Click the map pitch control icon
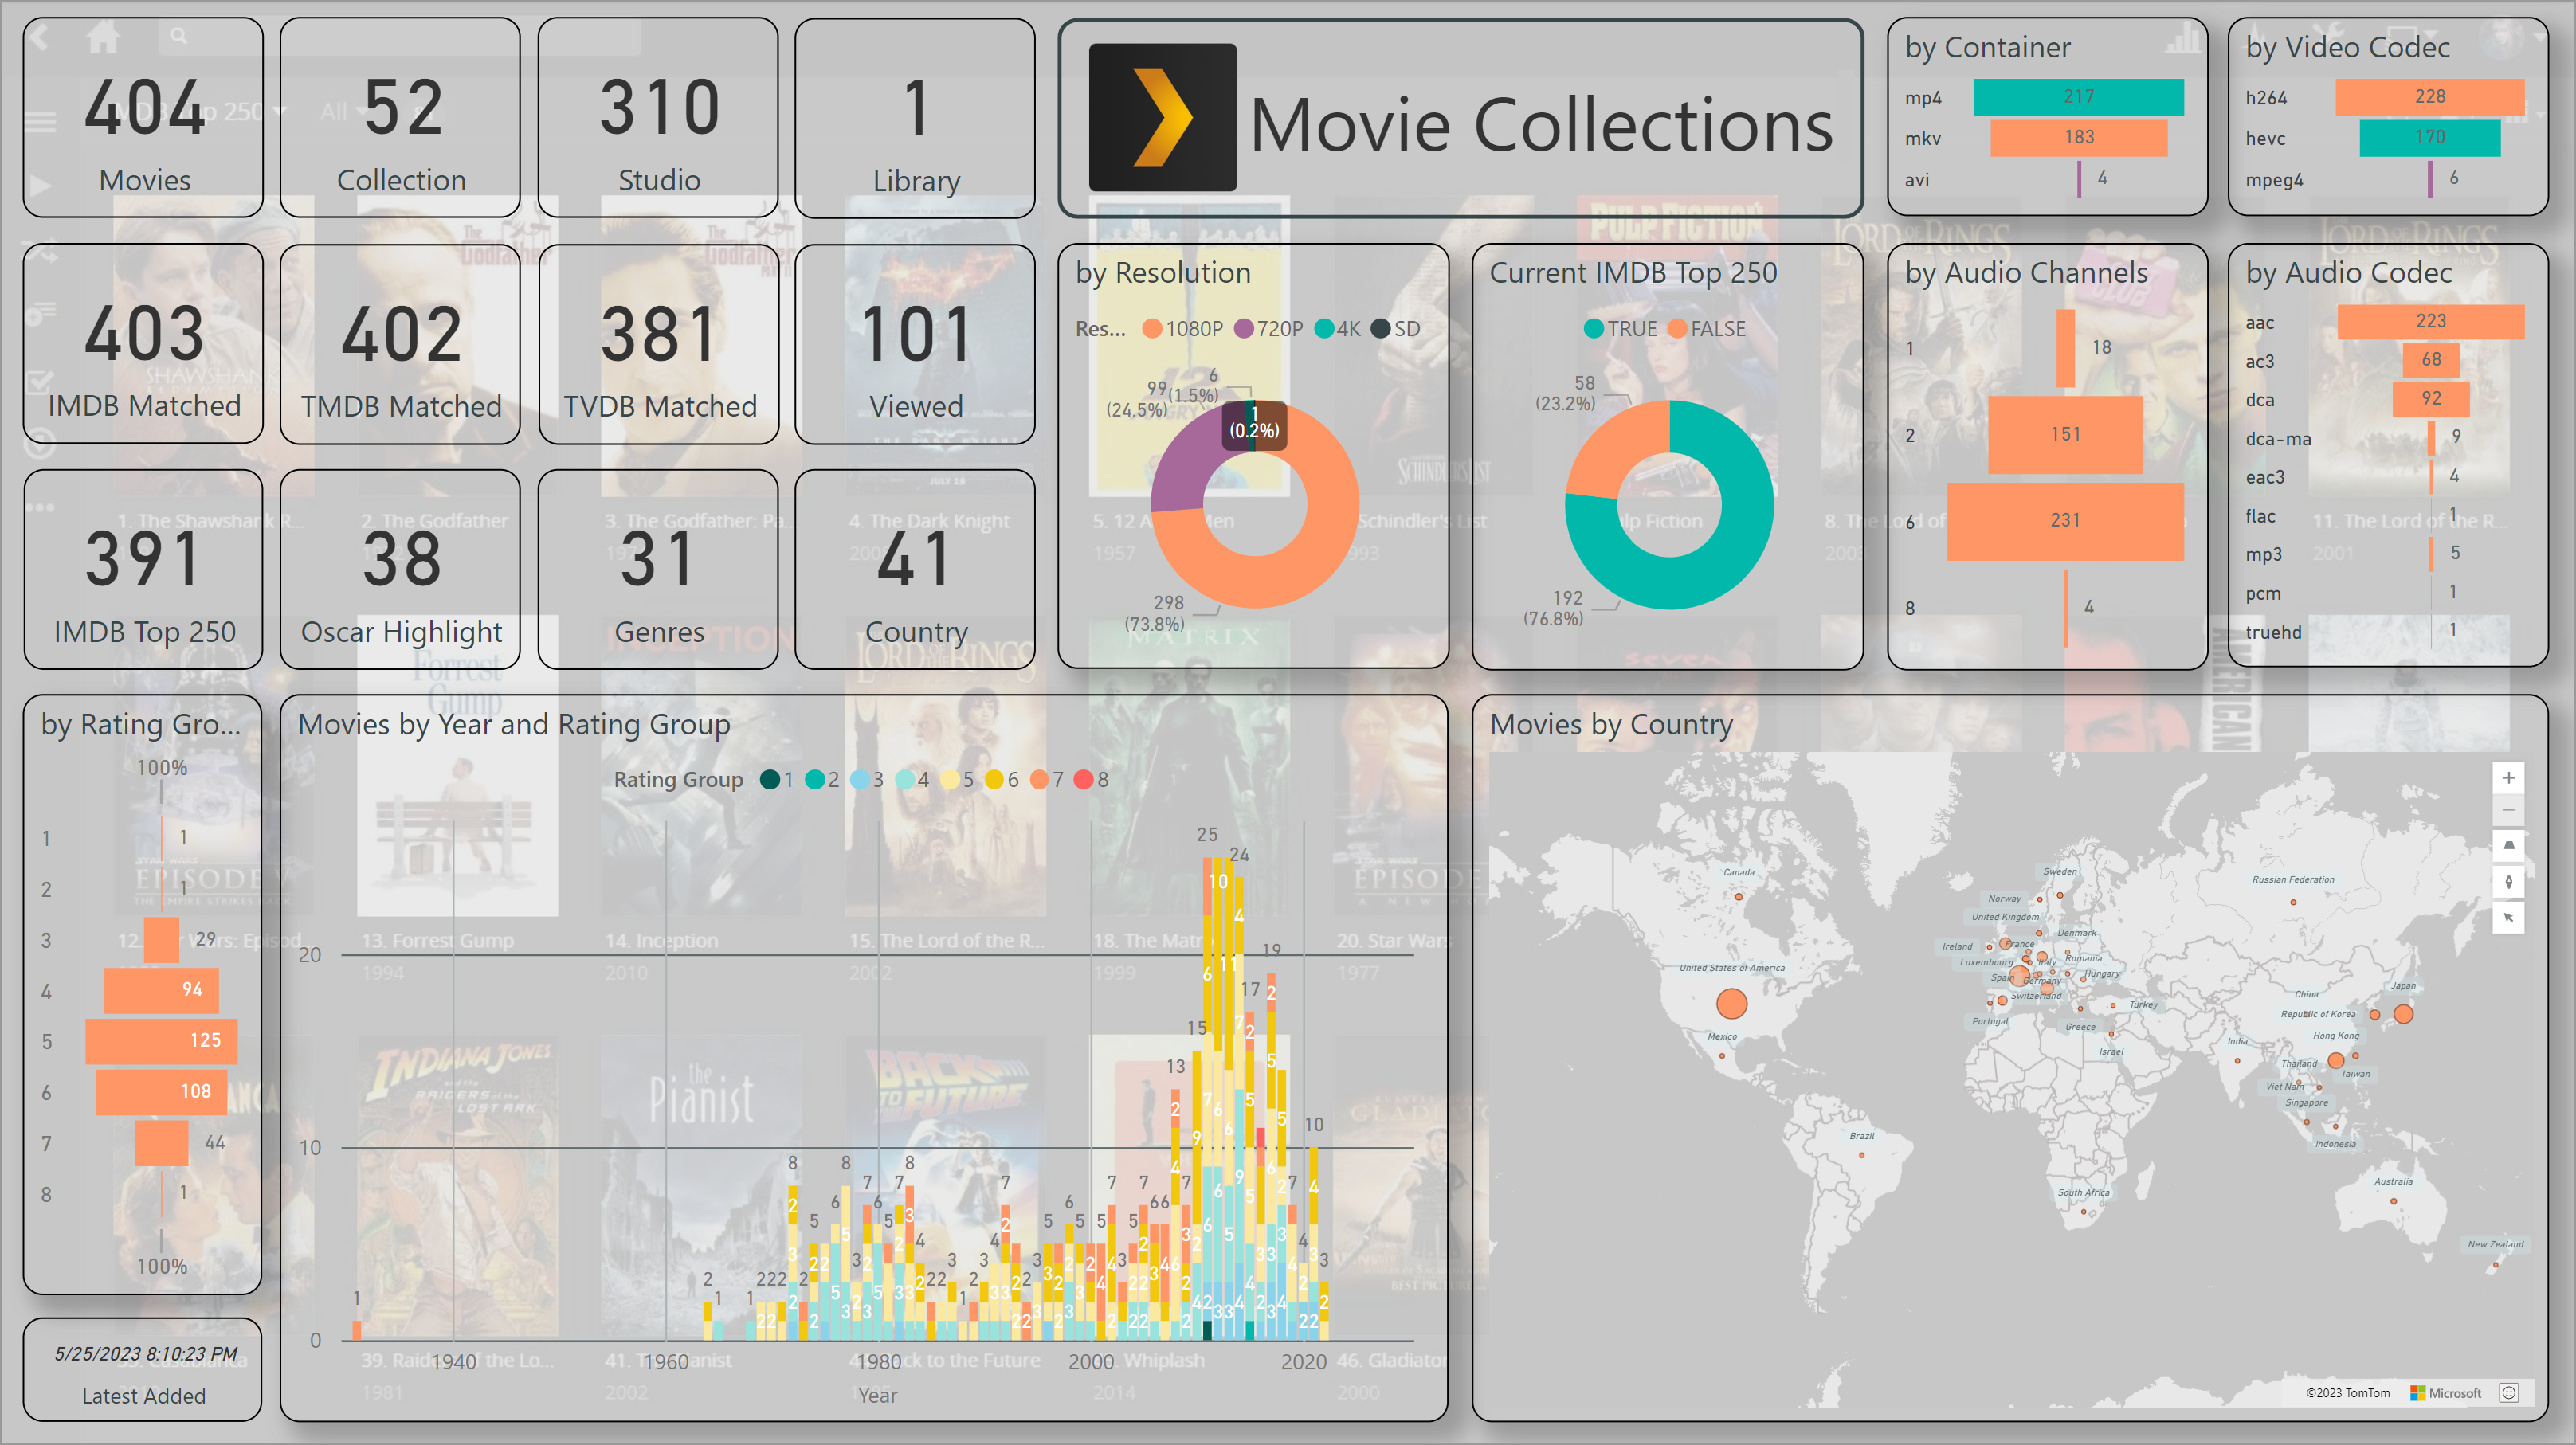 pos(2508,846)
